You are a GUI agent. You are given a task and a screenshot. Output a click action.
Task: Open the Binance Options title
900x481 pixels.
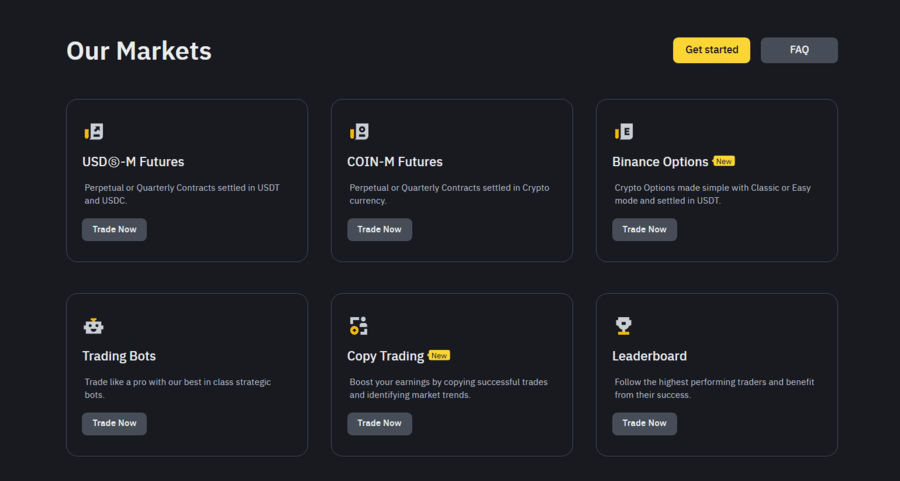[660, 162]
